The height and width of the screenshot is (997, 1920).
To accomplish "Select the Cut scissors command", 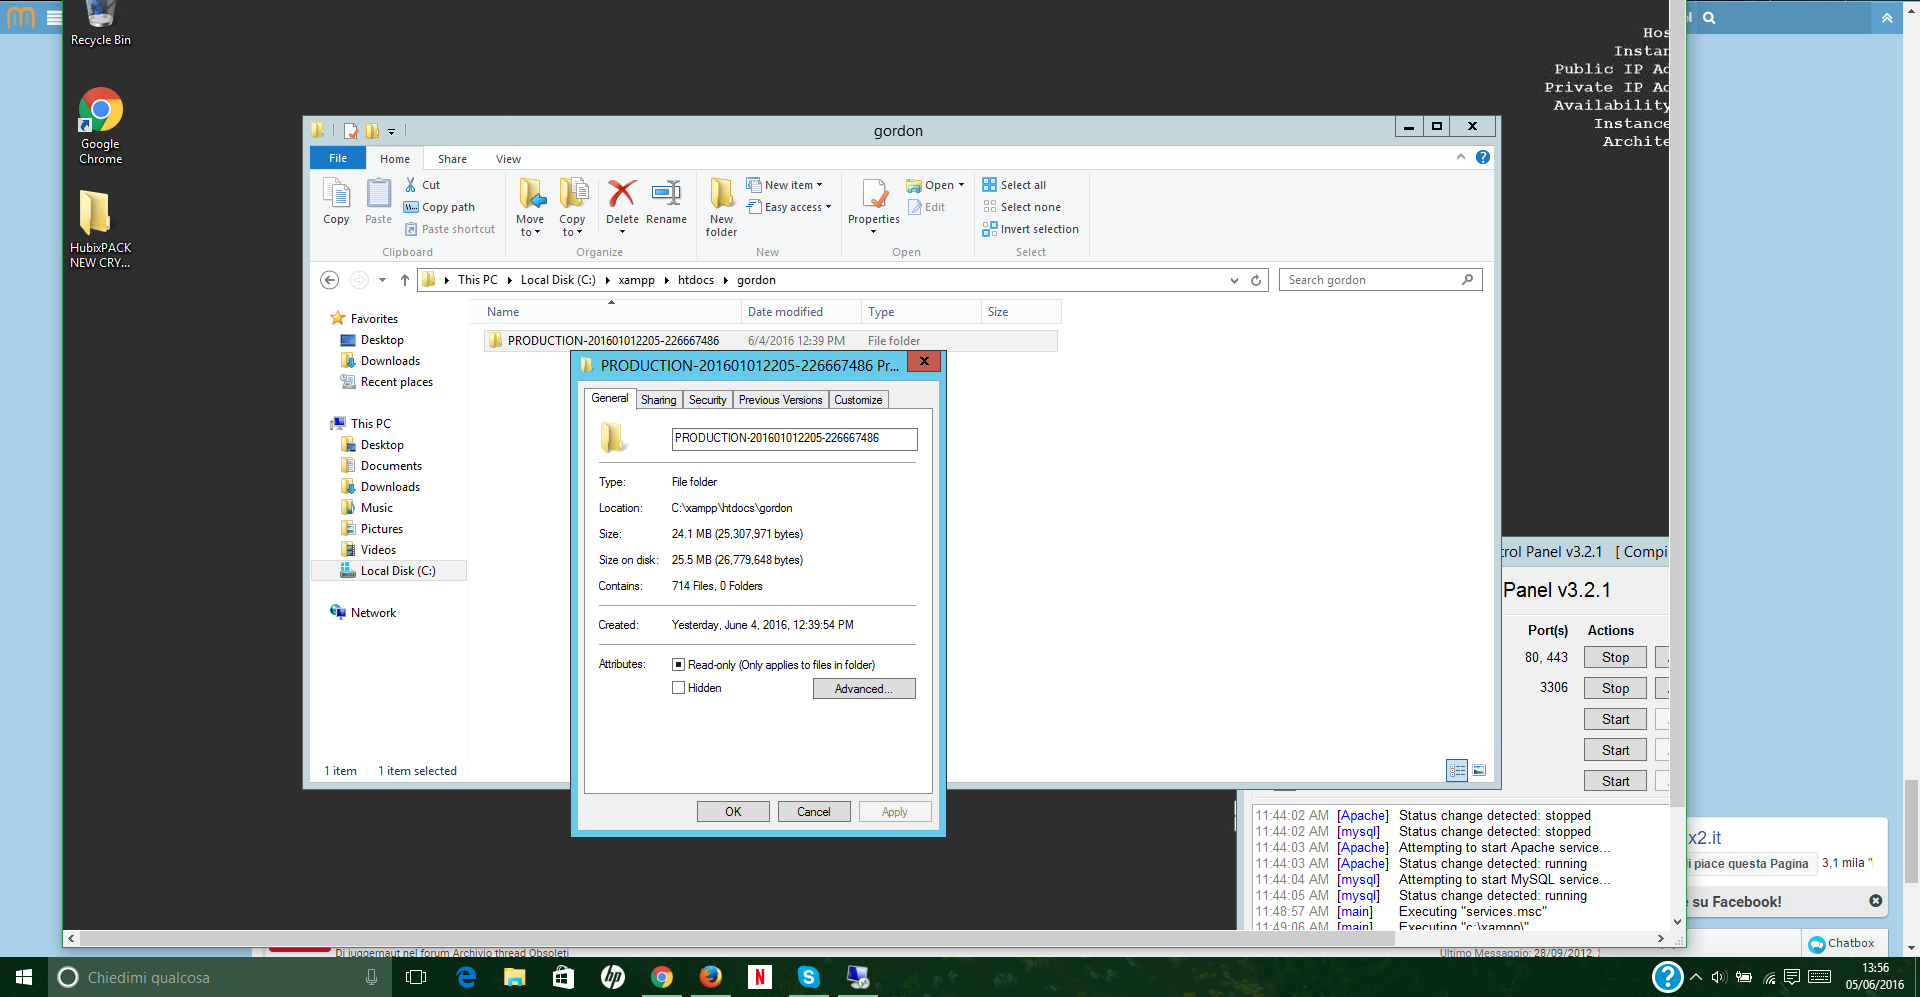I will [422, 185].
